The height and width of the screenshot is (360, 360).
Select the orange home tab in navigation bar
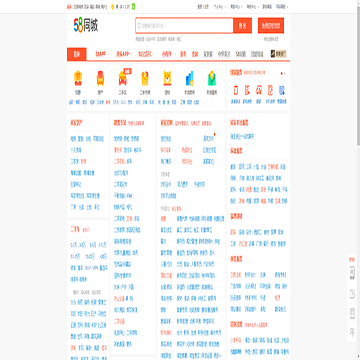point(77,54)
